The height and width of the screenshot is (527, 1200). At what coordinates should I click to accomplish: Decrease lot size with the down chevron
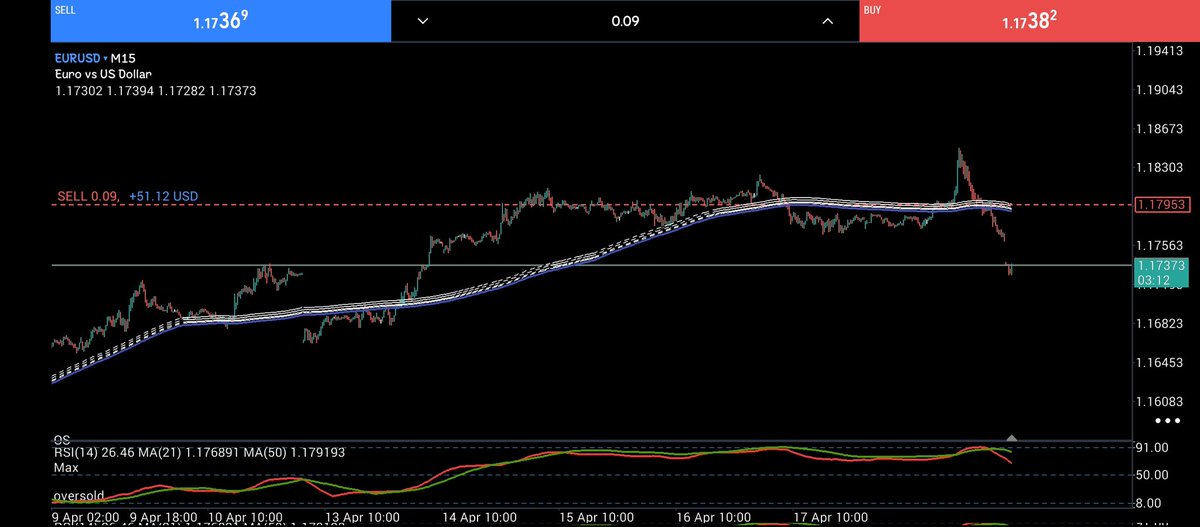tap(423, 21)
